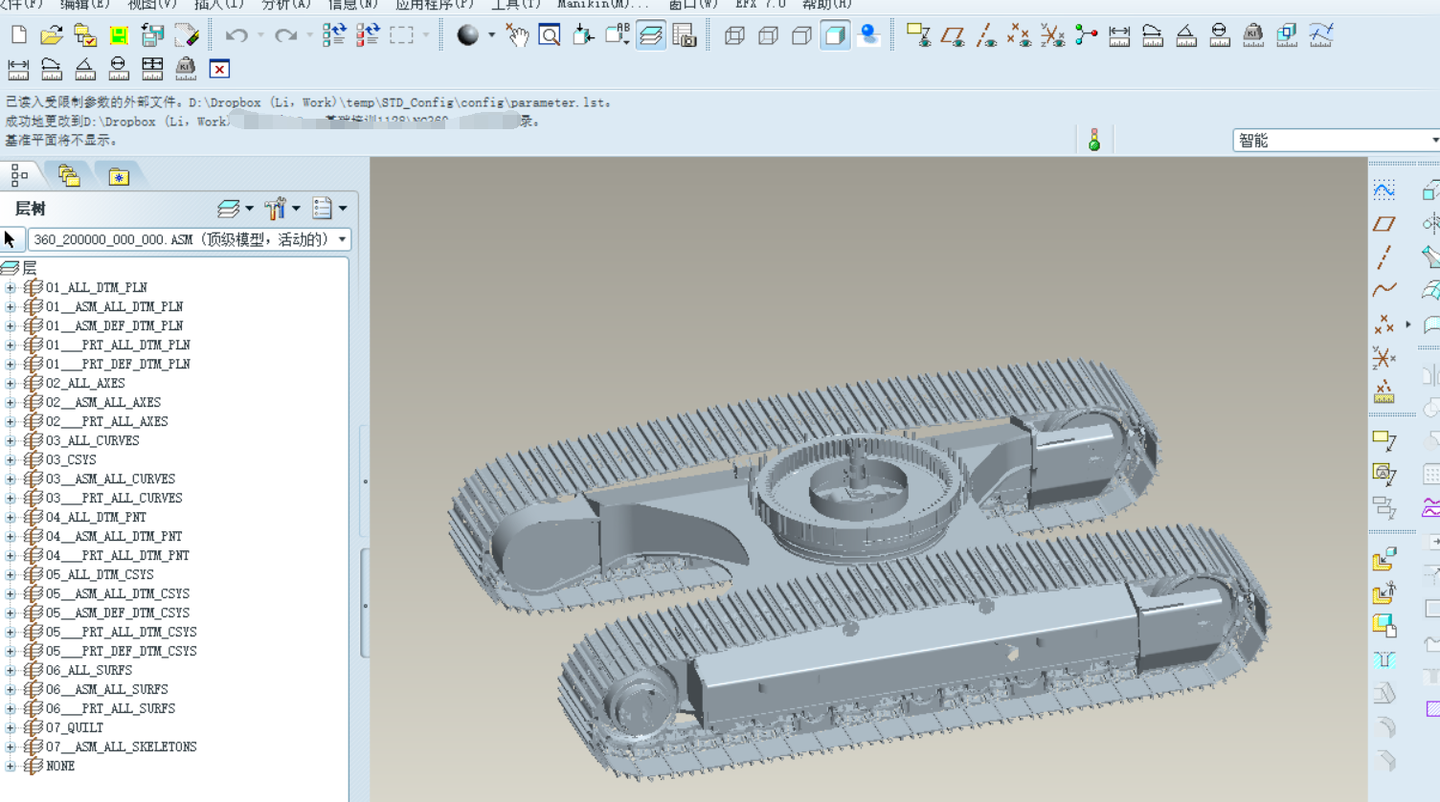Image resolution: width=1440 pixels, height=802 pixels.
Task: Toggle coordinate system display
Action: (1052, 36)
